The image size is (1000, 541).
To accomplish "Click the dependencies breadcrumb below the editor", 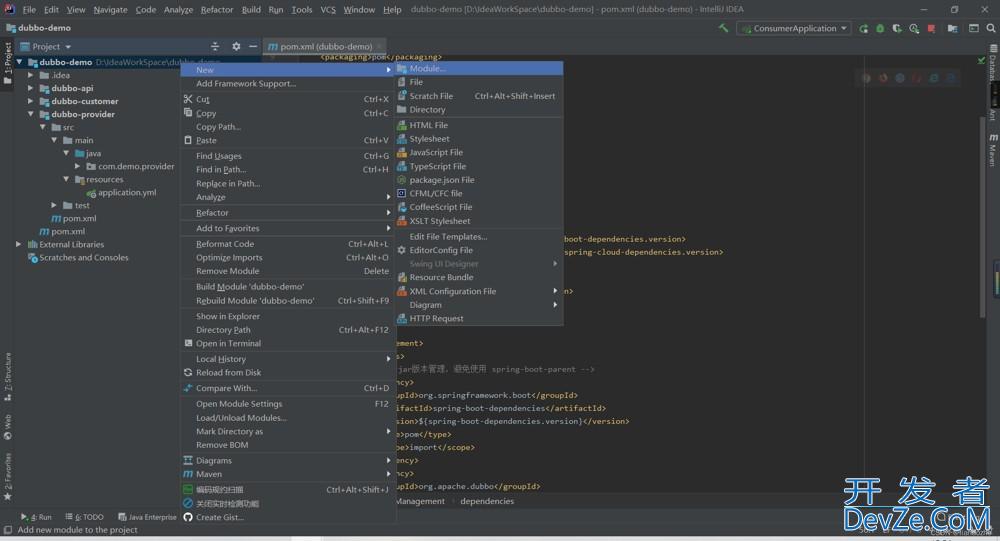I will [487, 501].
